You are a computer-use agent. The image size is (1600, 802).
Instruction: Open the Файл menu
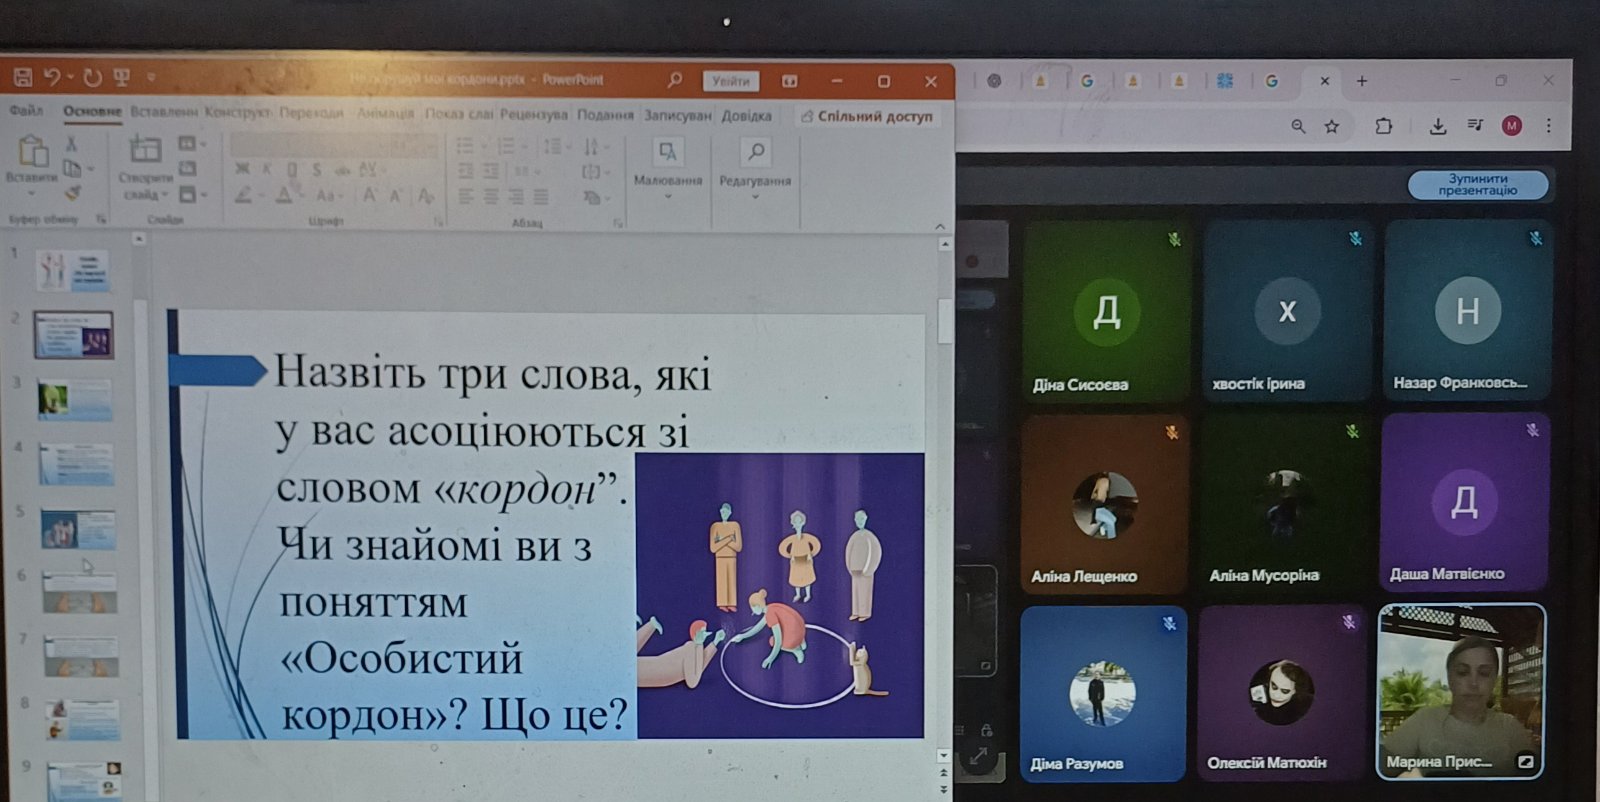(x=26, y=111)
